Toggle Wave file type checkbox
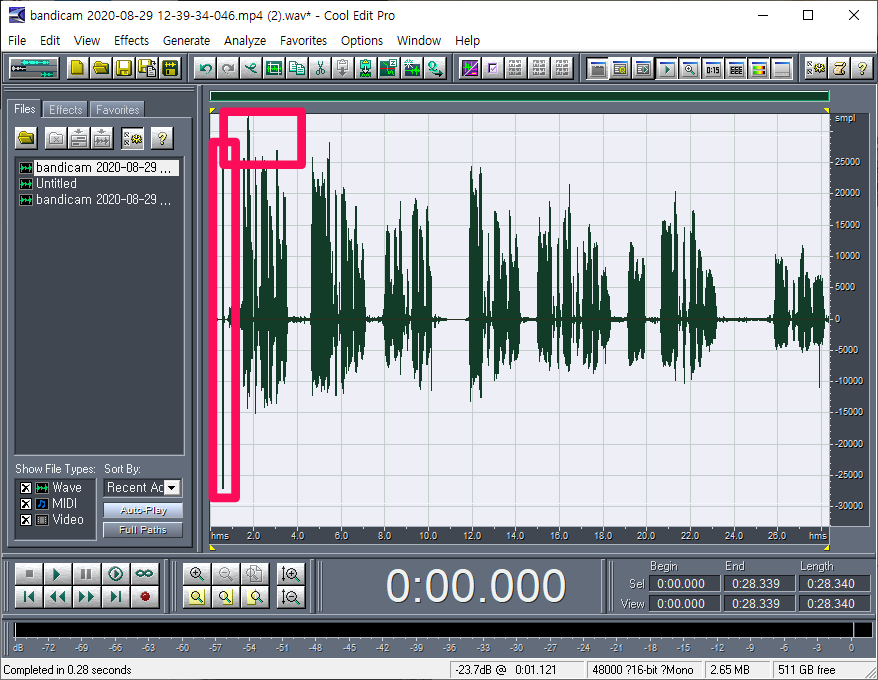The width and height of the screenshot is (878, 680). pyautogui.click(x=26, y=488)
